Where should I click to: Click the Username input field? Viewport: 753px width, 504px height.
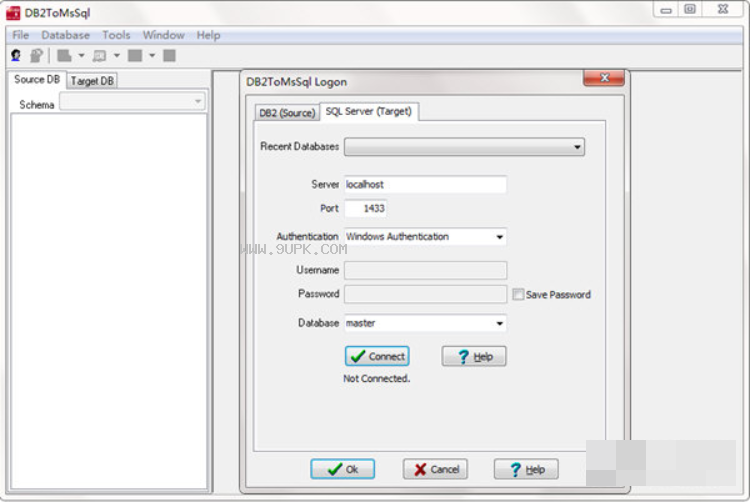click(425, 270)
